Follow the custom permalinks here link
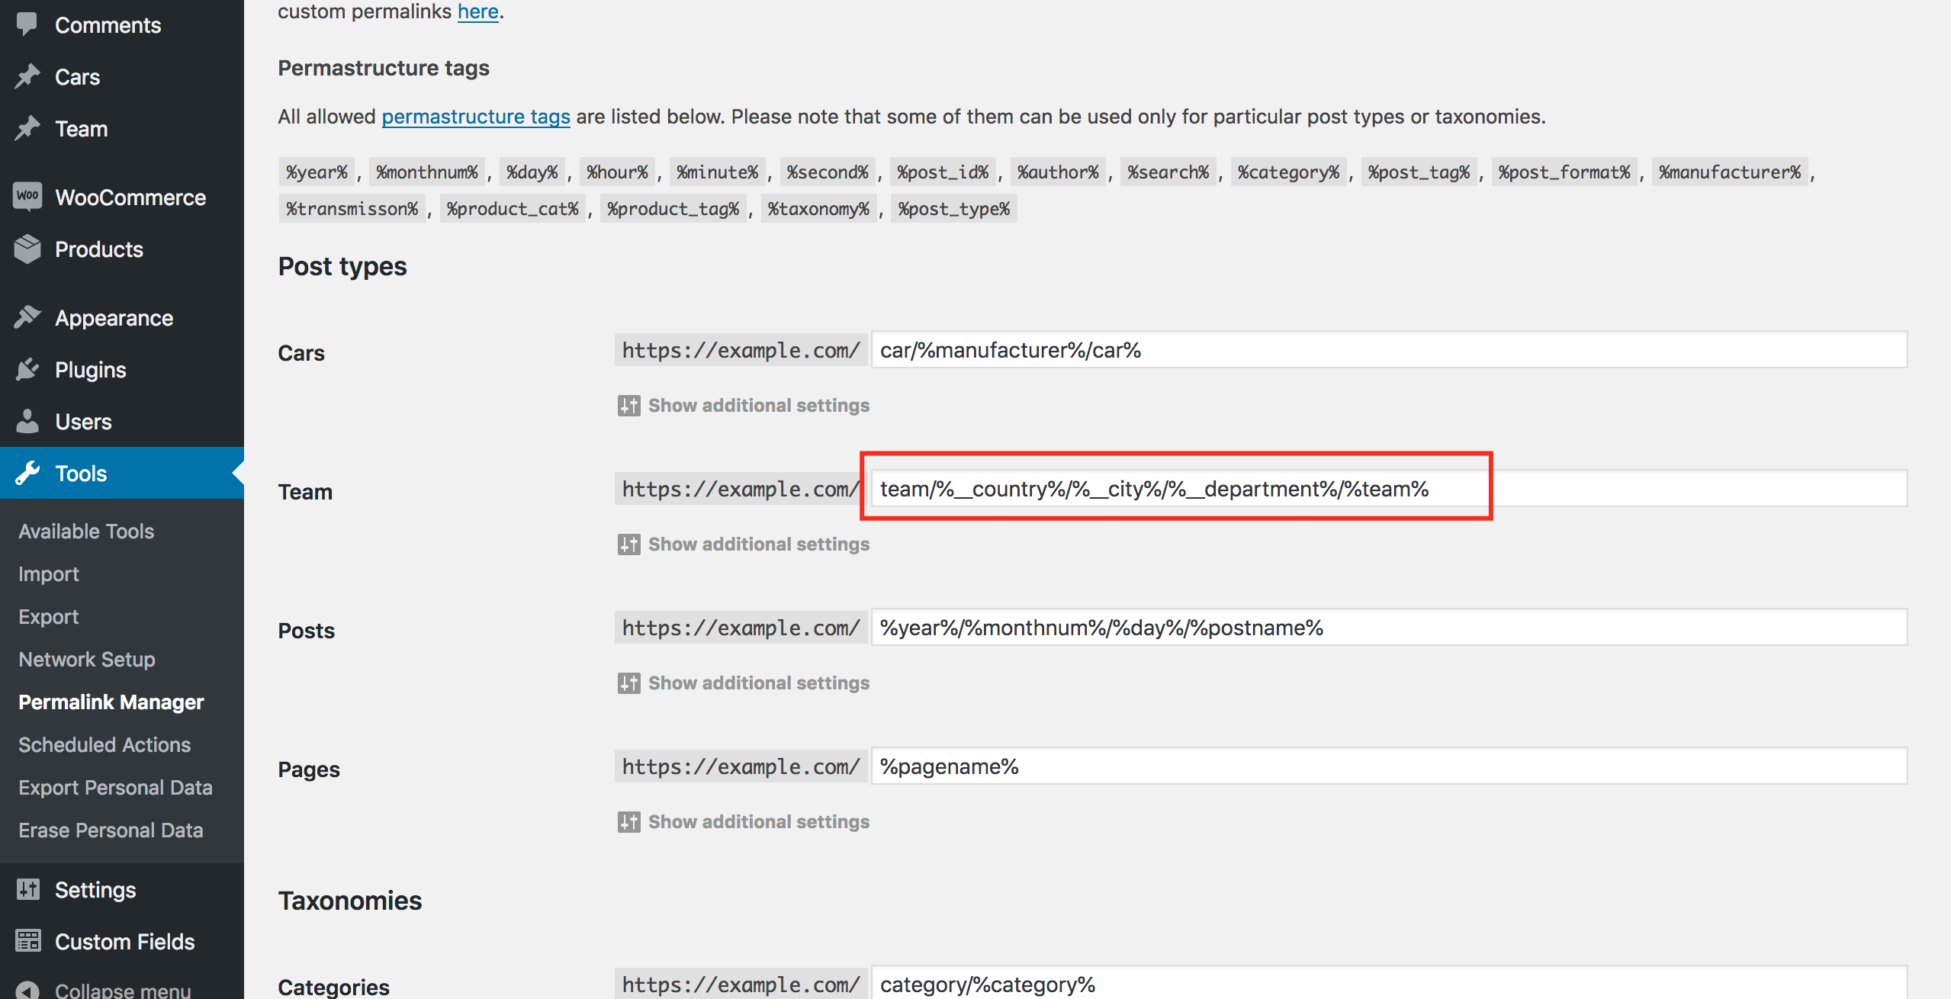 (x=477, y=12)
